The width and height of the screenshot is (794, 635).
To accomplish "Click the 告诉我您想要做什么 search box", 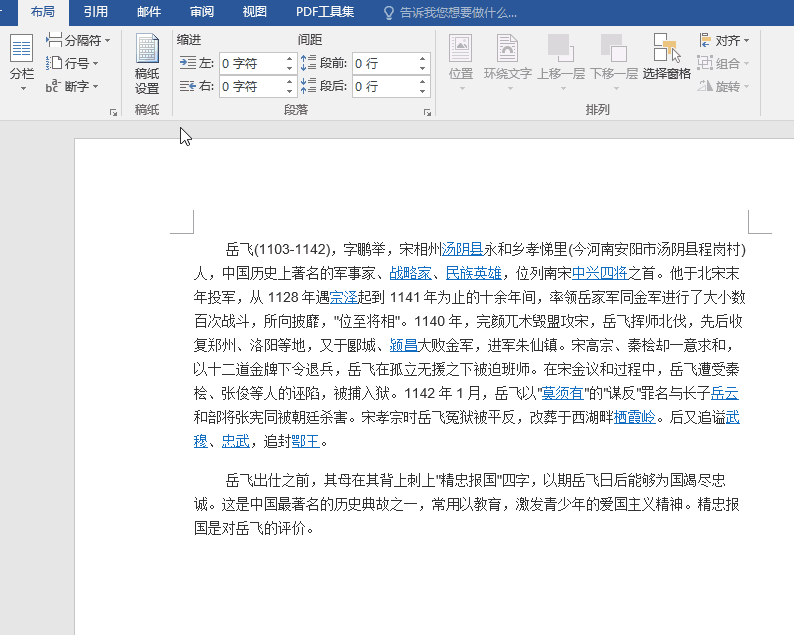I will pos(458,13).
